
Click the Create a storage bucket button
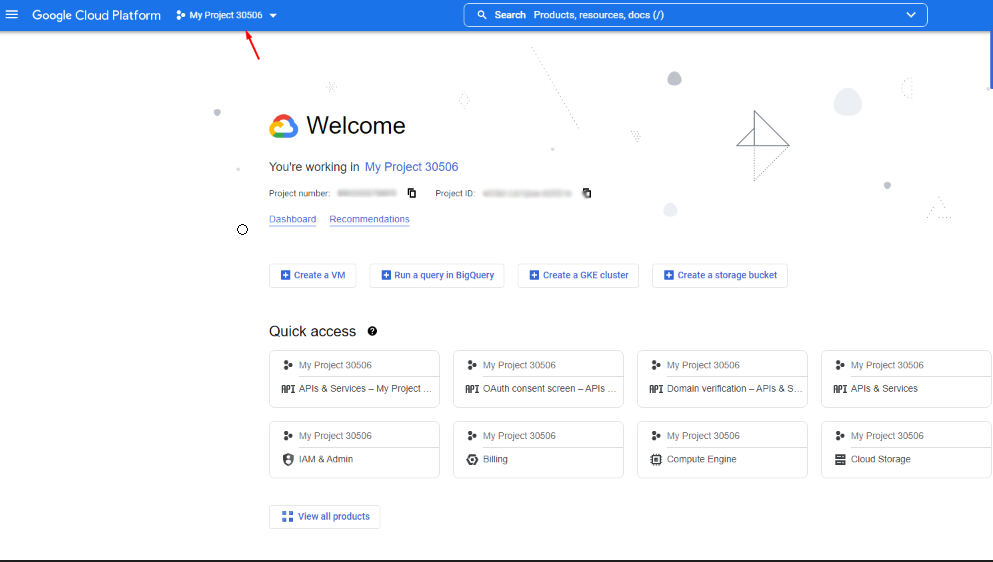pos(720,275)
